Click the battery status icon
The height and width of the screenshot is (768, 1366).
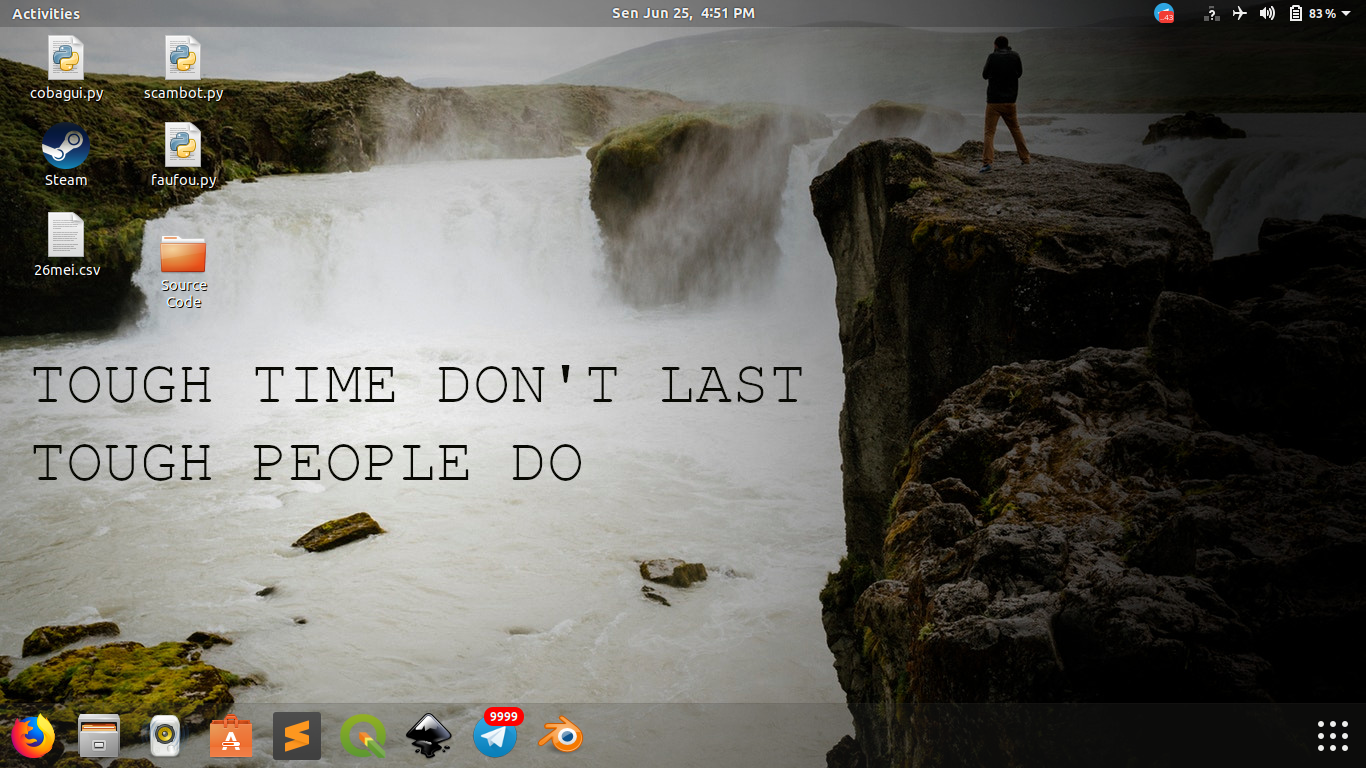1296,13
